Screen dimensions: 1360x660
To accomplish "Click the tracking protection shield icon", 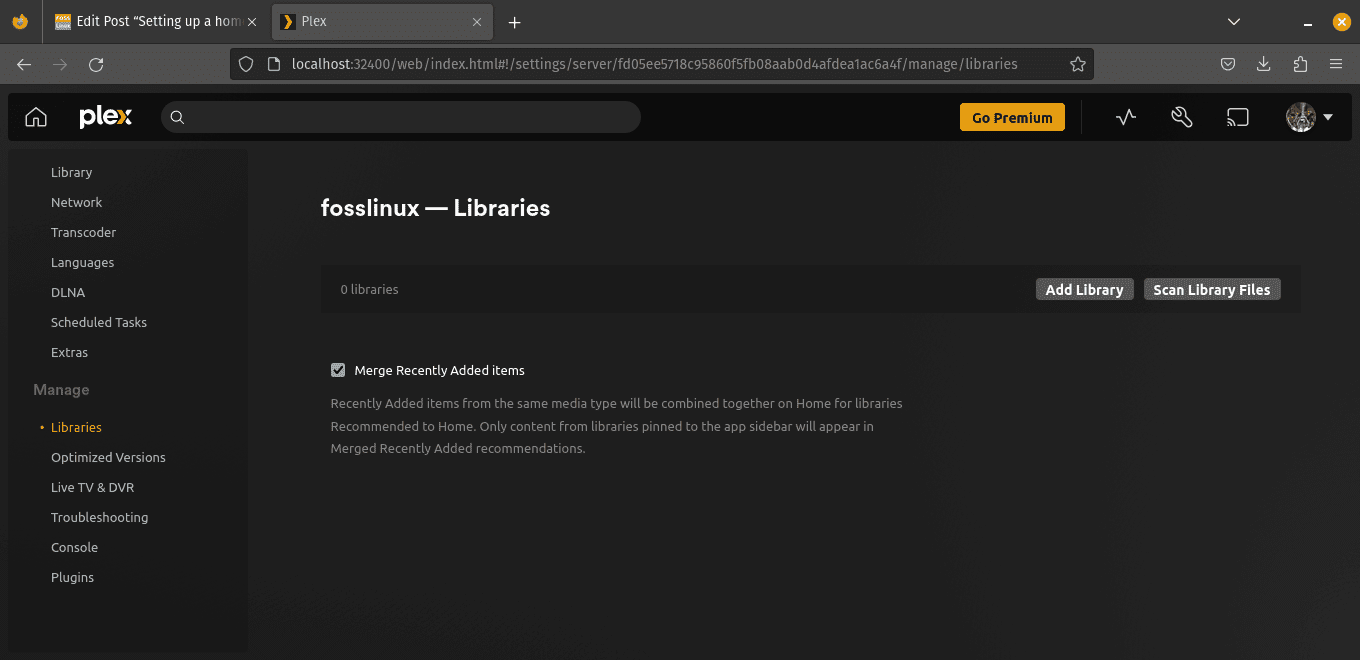I will (246, 64).
